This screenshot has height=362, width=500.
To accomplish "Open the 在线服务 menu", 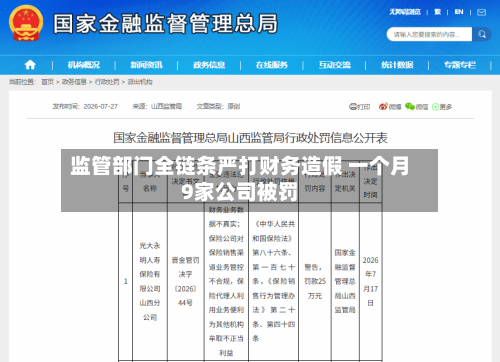I will point(272,65).
